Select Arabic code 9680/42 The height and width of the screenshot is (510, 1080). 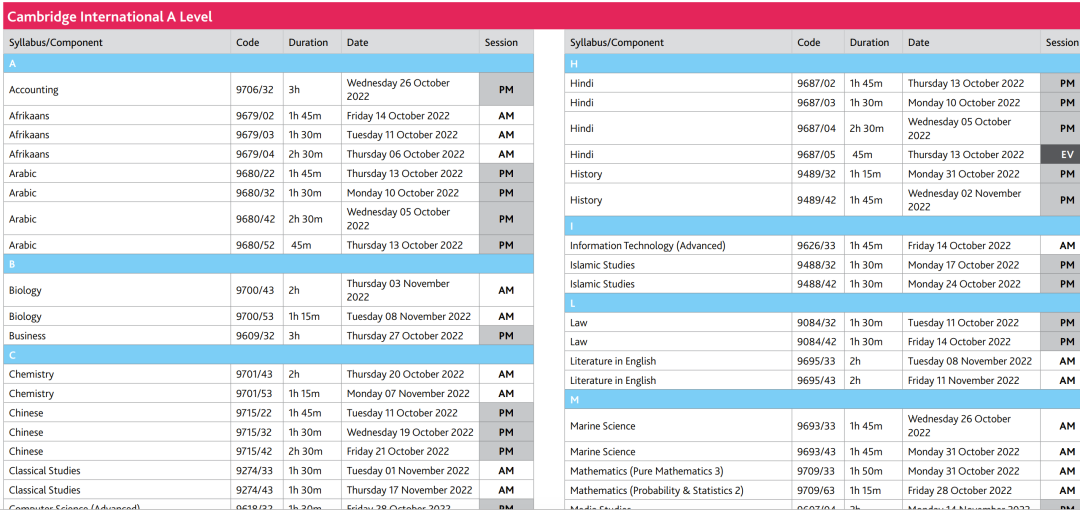tap(255, 219)
